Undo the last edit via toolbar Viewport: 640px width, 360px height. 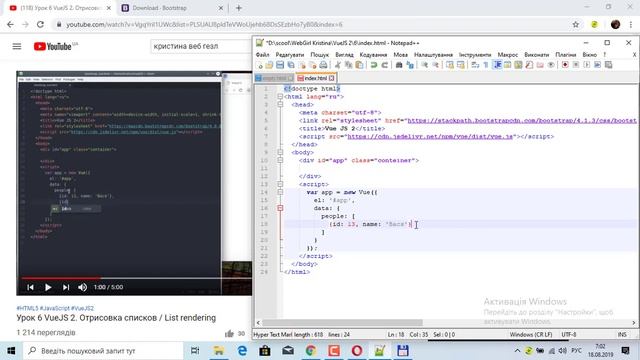(x=373, y=65)
